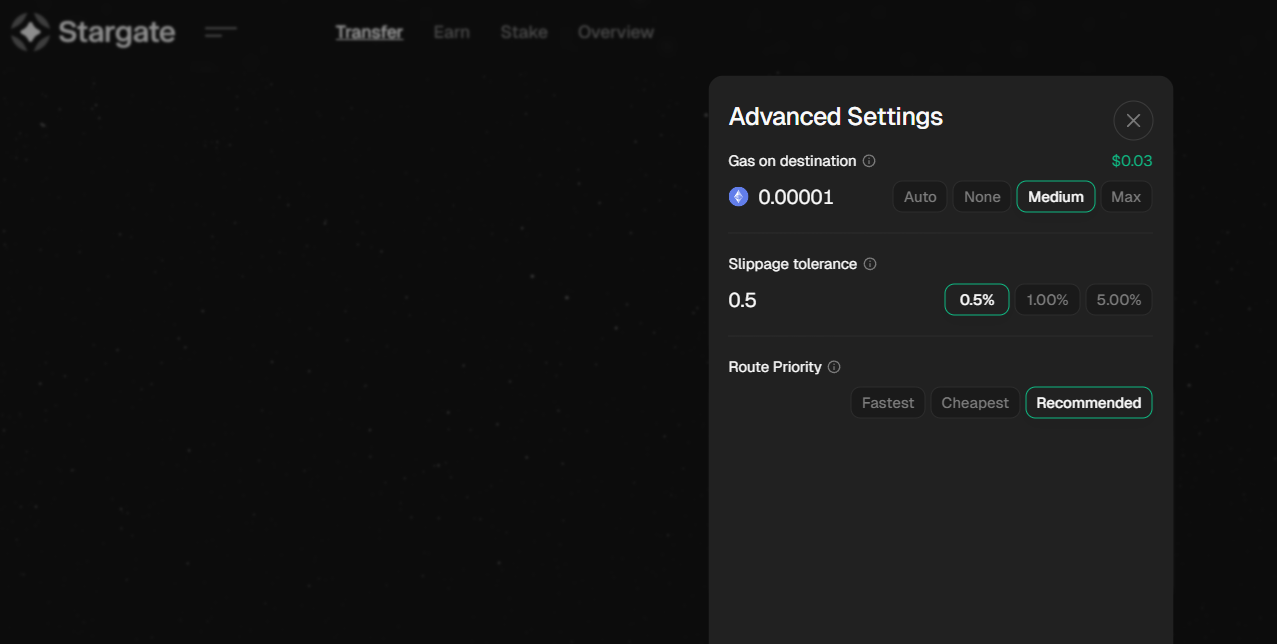Open the hamburger menu lines icon
The width and height of the screenshot is (1277, 644).
[220, 32]
